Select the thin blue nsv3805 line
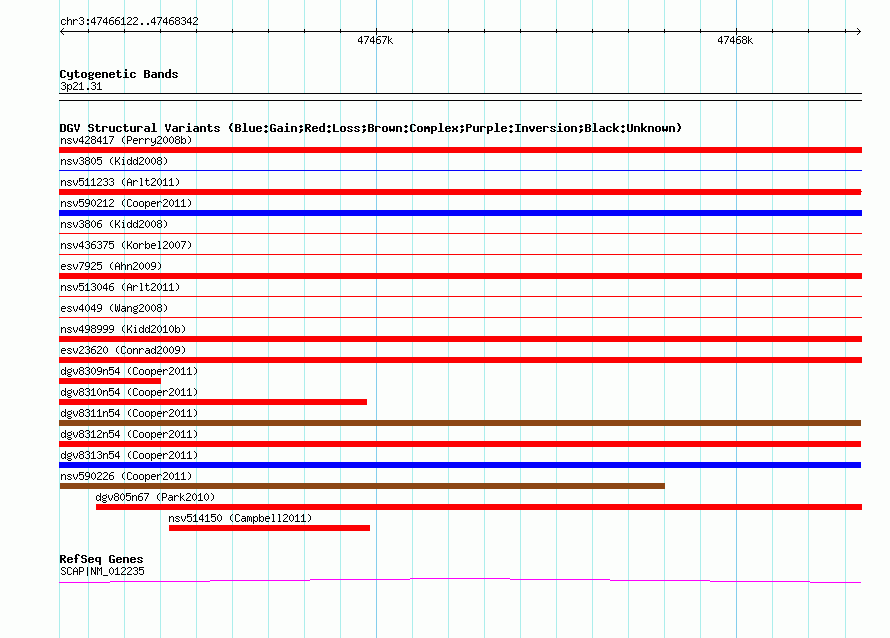 pos(460,170)
